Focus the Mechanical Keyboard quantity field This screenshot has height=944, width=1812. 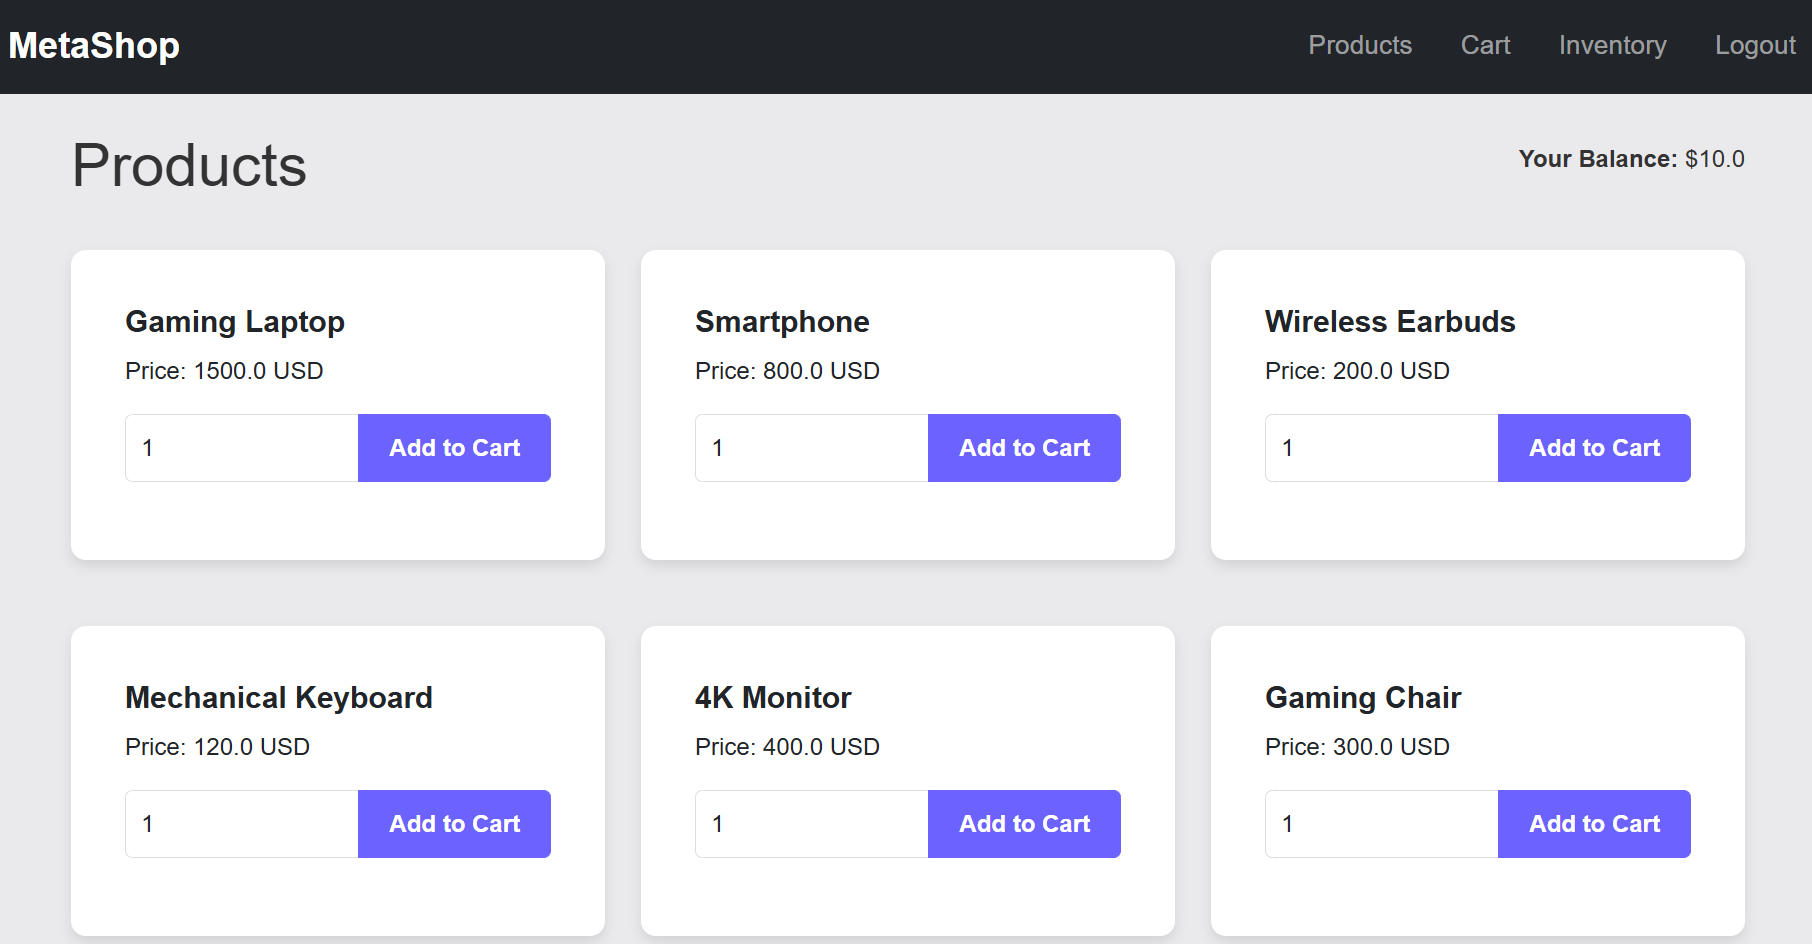(x=242, y=824)
